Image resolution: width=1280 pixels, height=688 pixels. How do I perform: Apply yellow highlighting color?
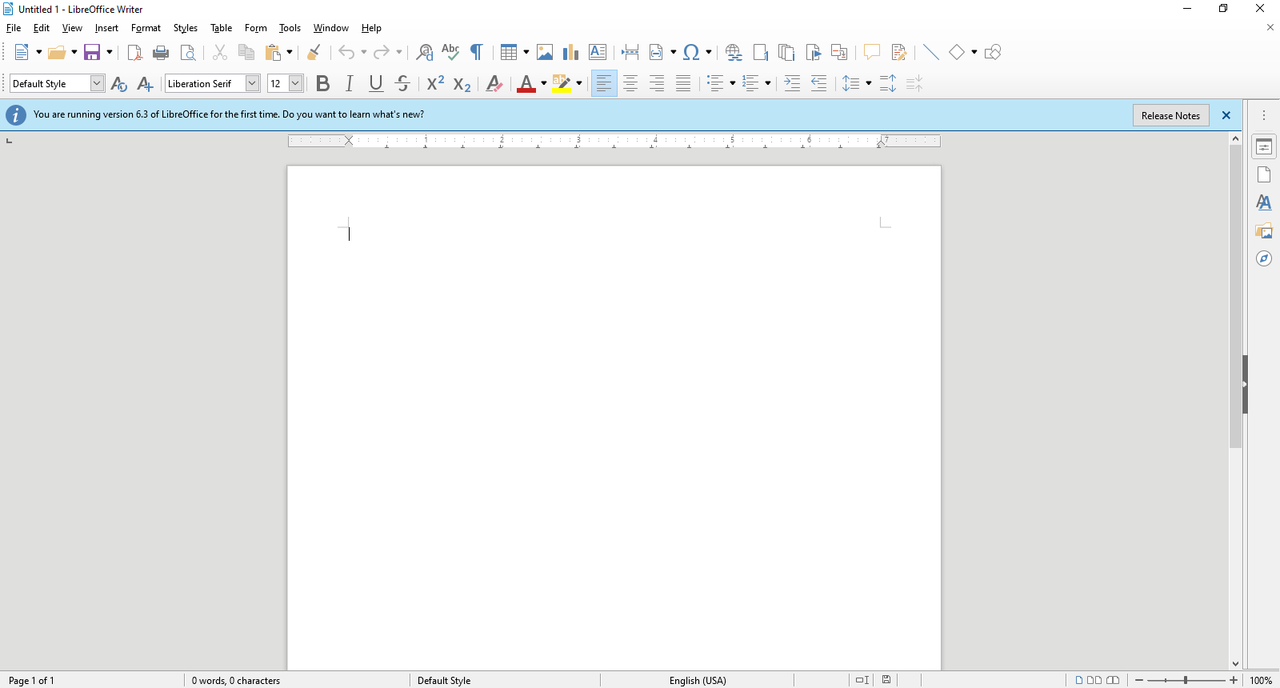561,84
